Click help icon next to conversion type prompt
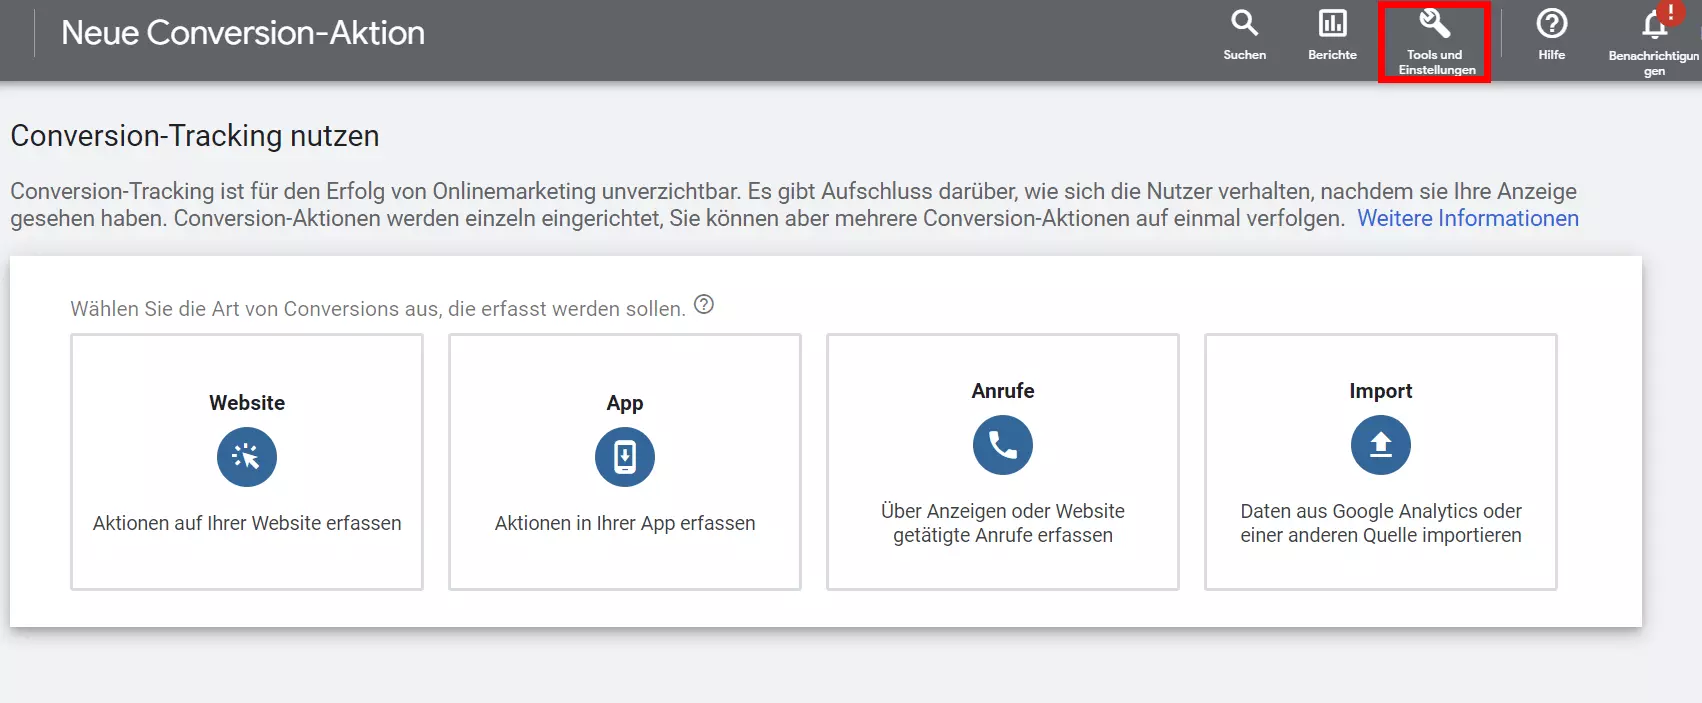This screenshot has height=703, width=1702. 704,305
